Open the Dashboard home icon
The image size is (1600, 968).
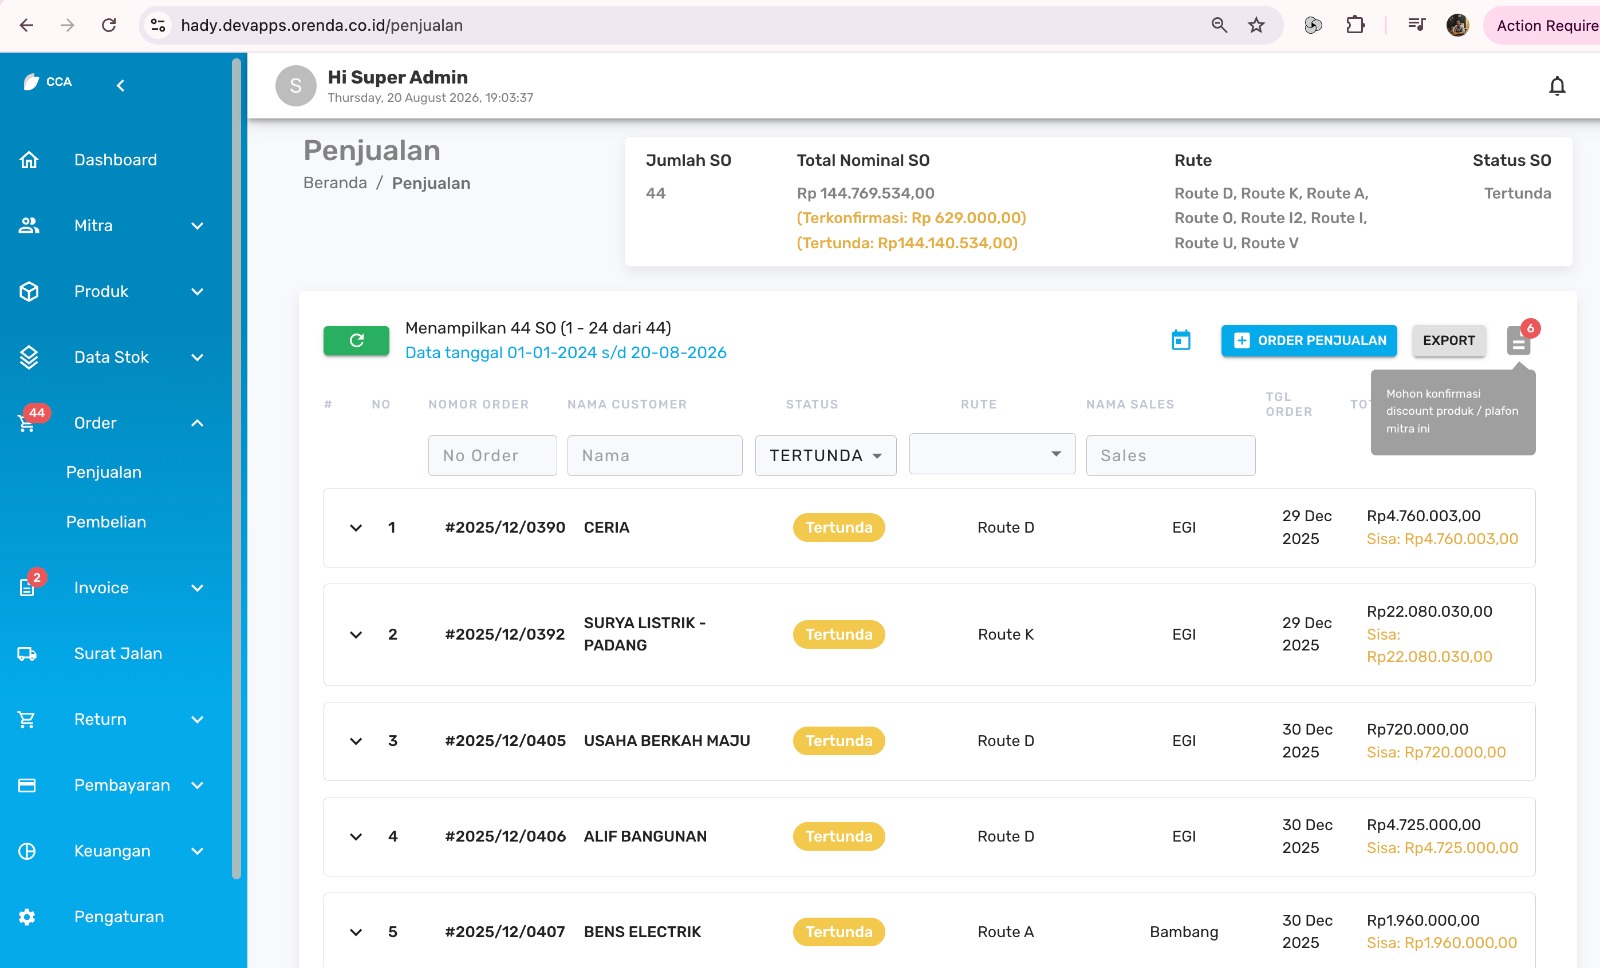pyautogui.click(x=29, y=160)
